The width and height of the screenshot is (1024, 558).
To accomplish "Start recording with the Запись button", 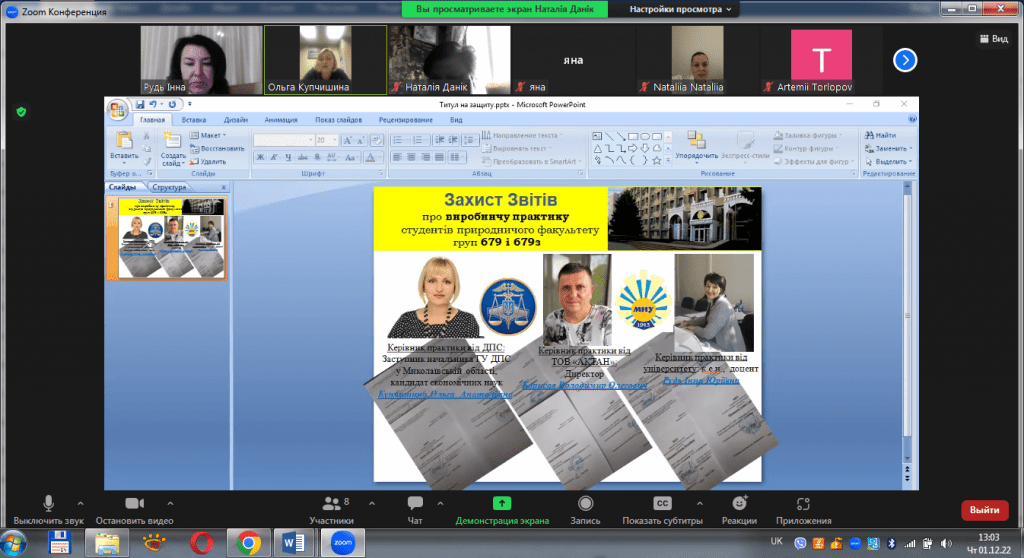I will [585, 508].
